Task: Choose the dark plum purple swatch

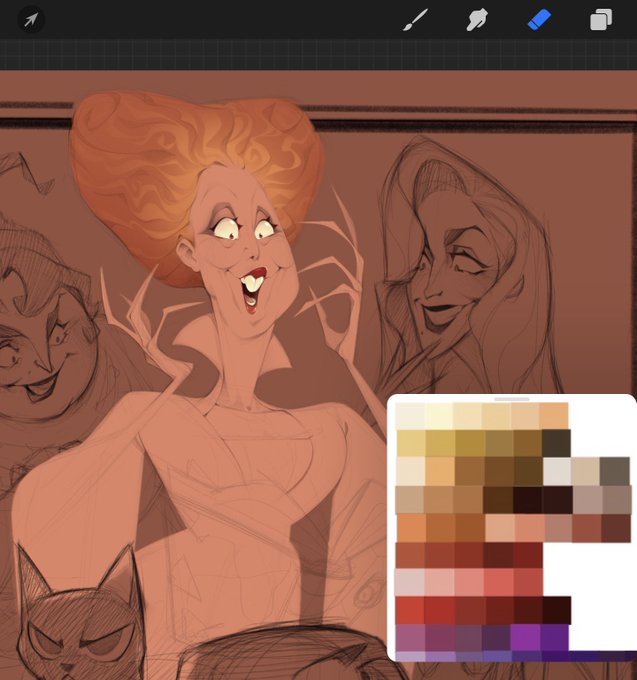Action: 497,638
